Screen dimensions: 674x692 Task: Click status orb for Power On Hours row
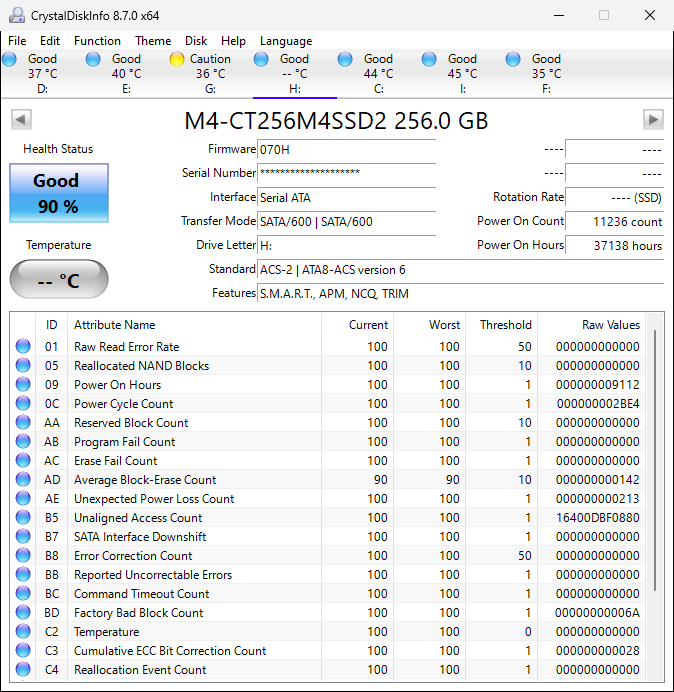(23, 384)
